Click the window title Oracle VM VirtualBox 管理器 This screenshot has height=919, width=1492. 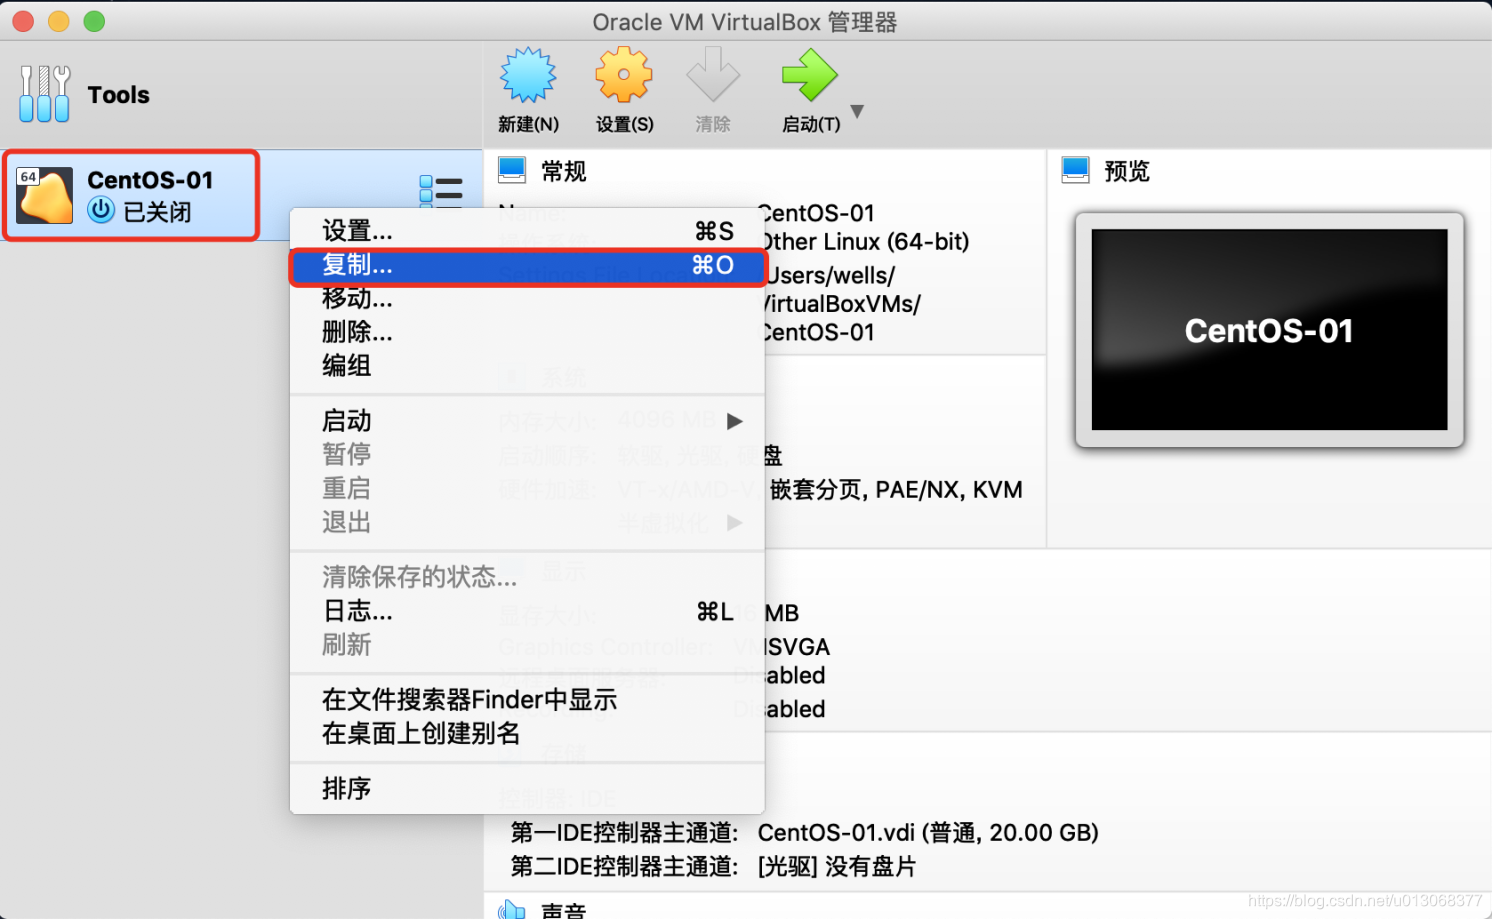point(745,22)
